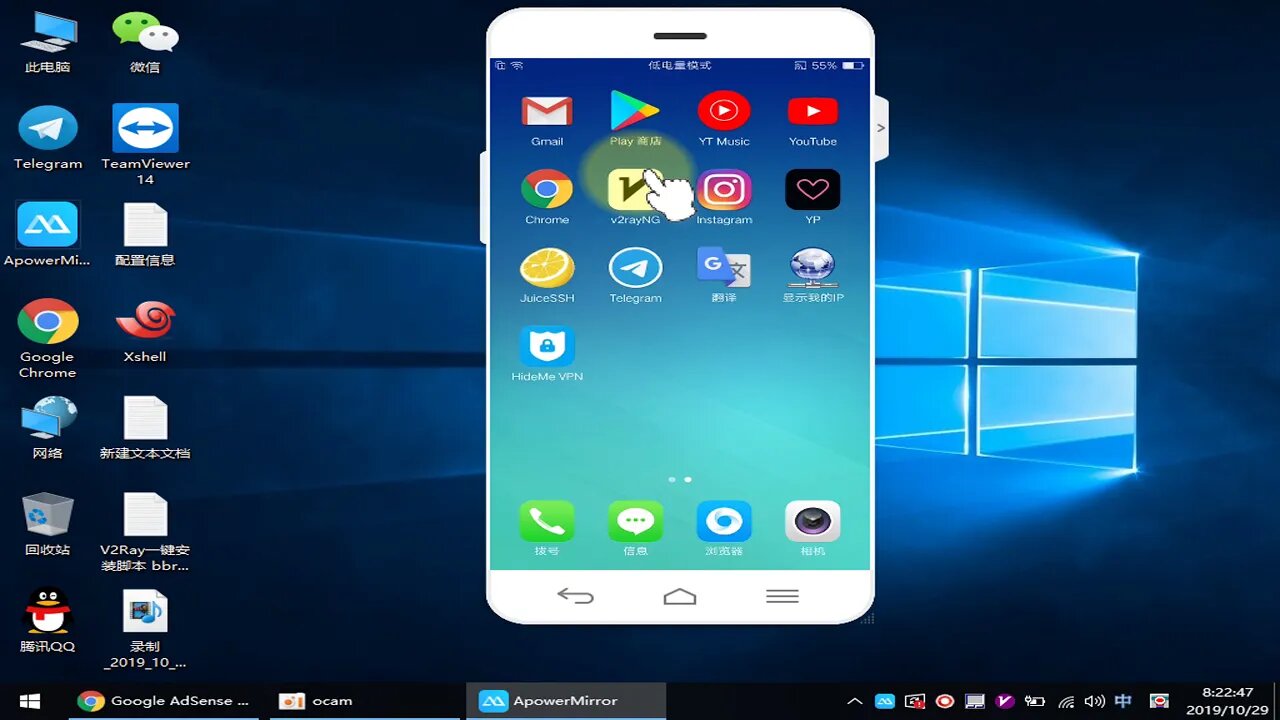
Task: Switch to ocam taskbar window
Action: click(x=363, y=701)
